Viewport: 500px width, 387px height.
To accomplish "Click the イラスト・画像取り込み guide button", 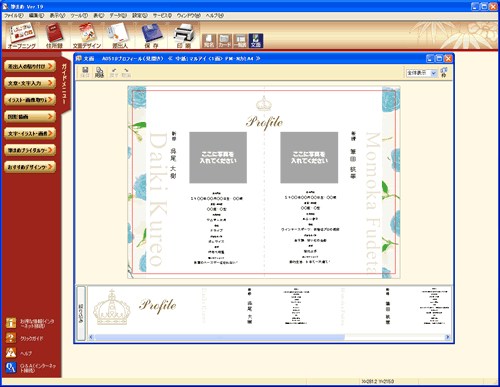I will (30, 100).
